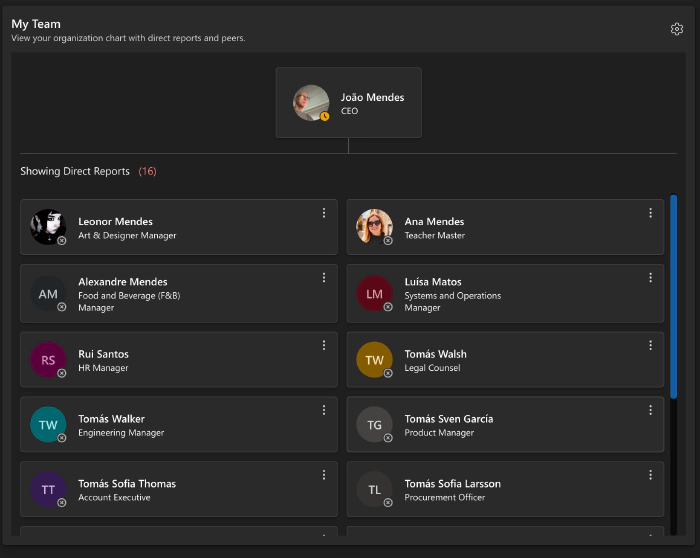The image size is (700, 558).
Task: Click the Tomás Walsh name link
Action: pyautogui.click(x=435, y=354)
